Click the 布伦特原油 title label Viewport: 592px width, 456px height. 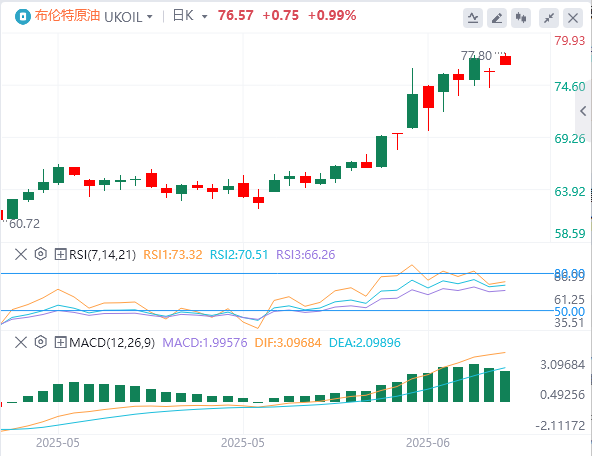pos(67,16)
